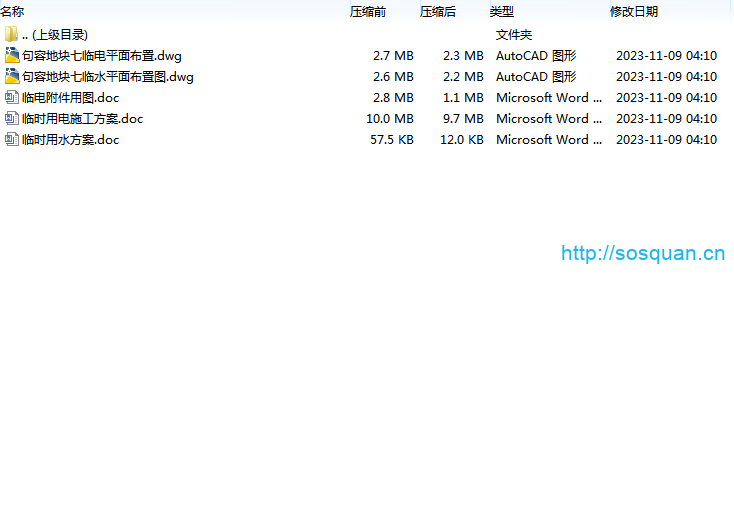Select file name 临时用水方案.doc
Image resolution: width=734 pixels, height=510 pixels.
[x=70, y=140]
